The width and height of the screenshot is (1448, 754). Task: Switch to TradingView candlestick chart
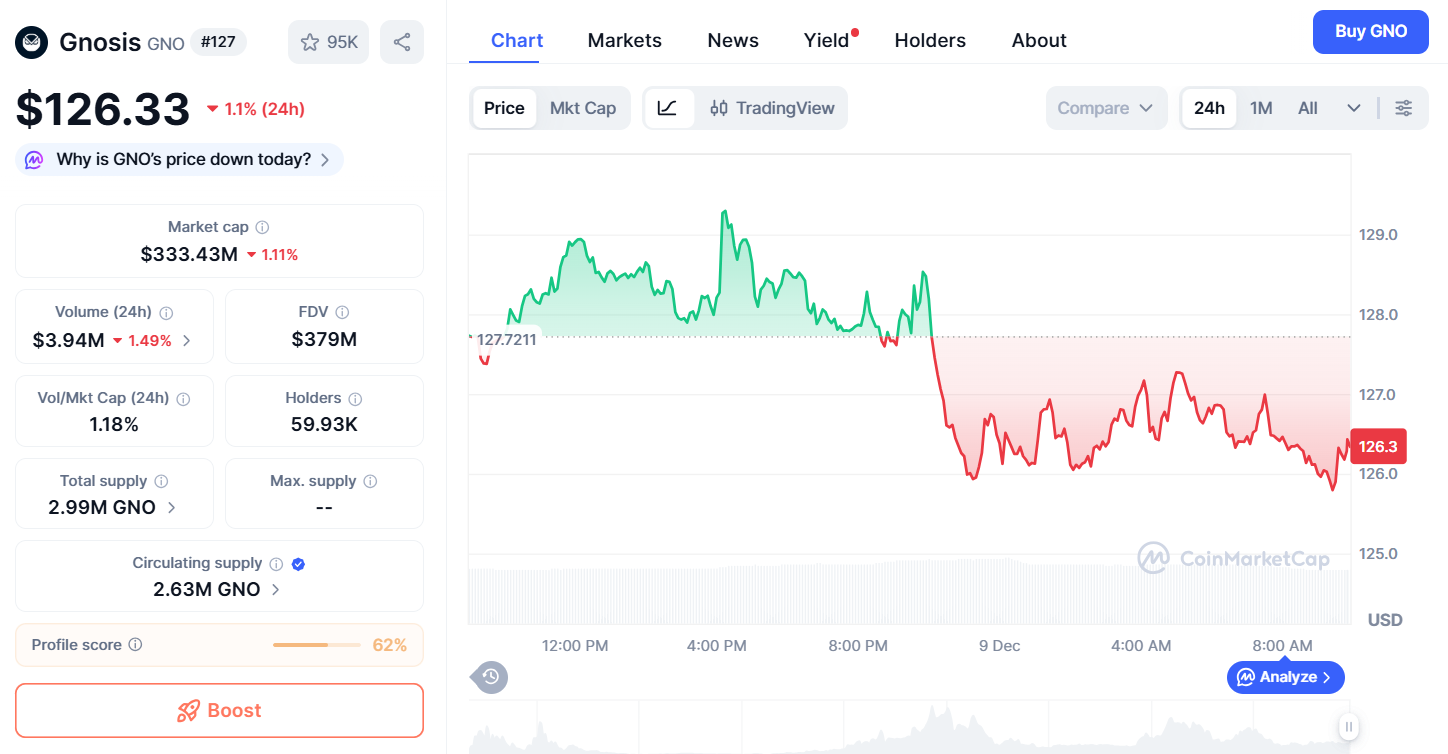coord(772,108)
